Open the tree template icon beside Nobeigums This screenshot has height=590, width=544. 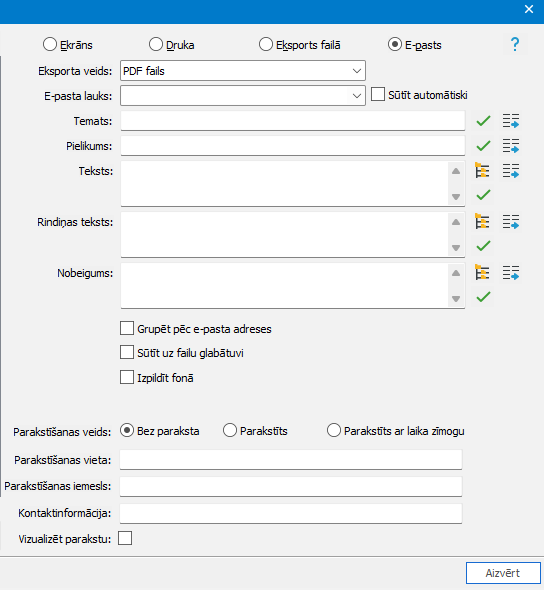pos(482,273)
